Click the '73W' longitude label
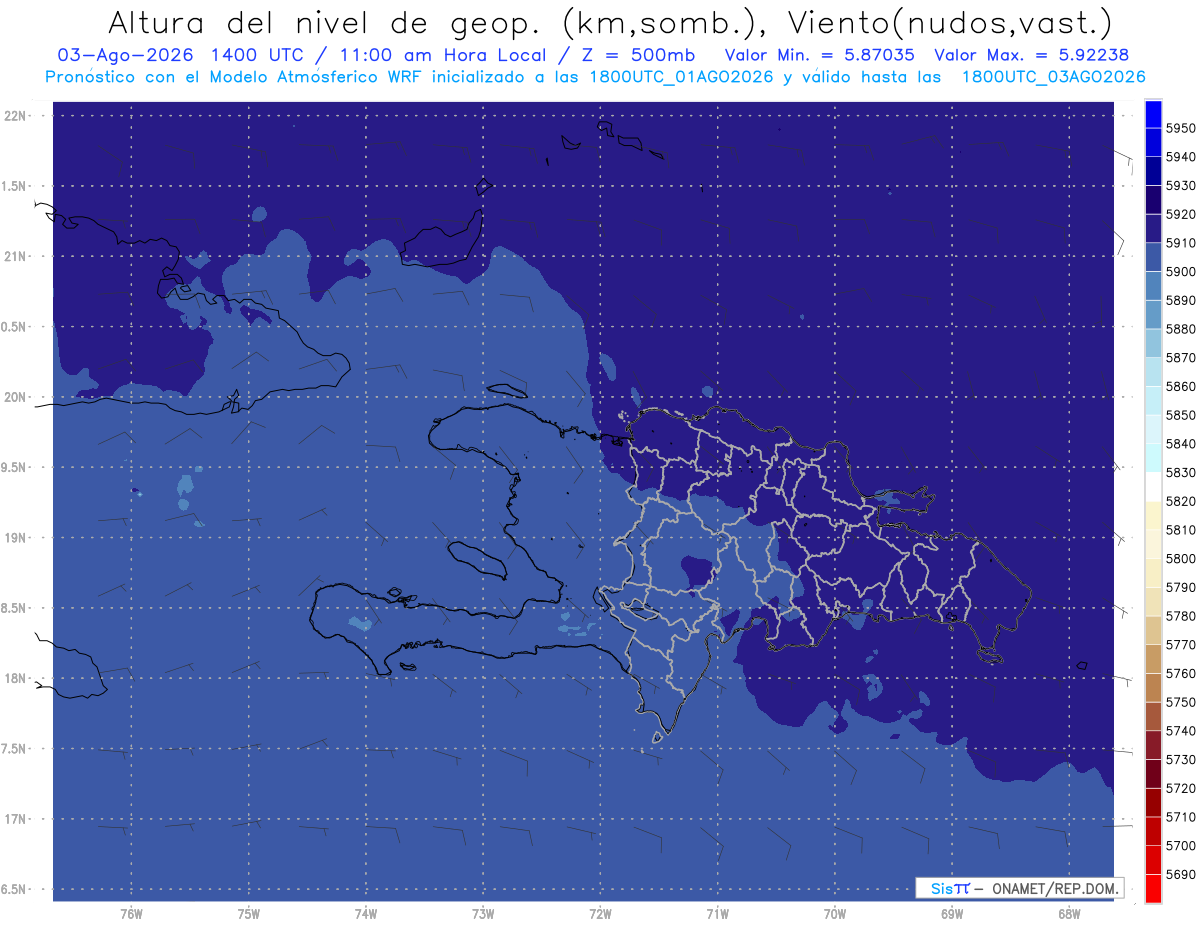 (483, 914)
